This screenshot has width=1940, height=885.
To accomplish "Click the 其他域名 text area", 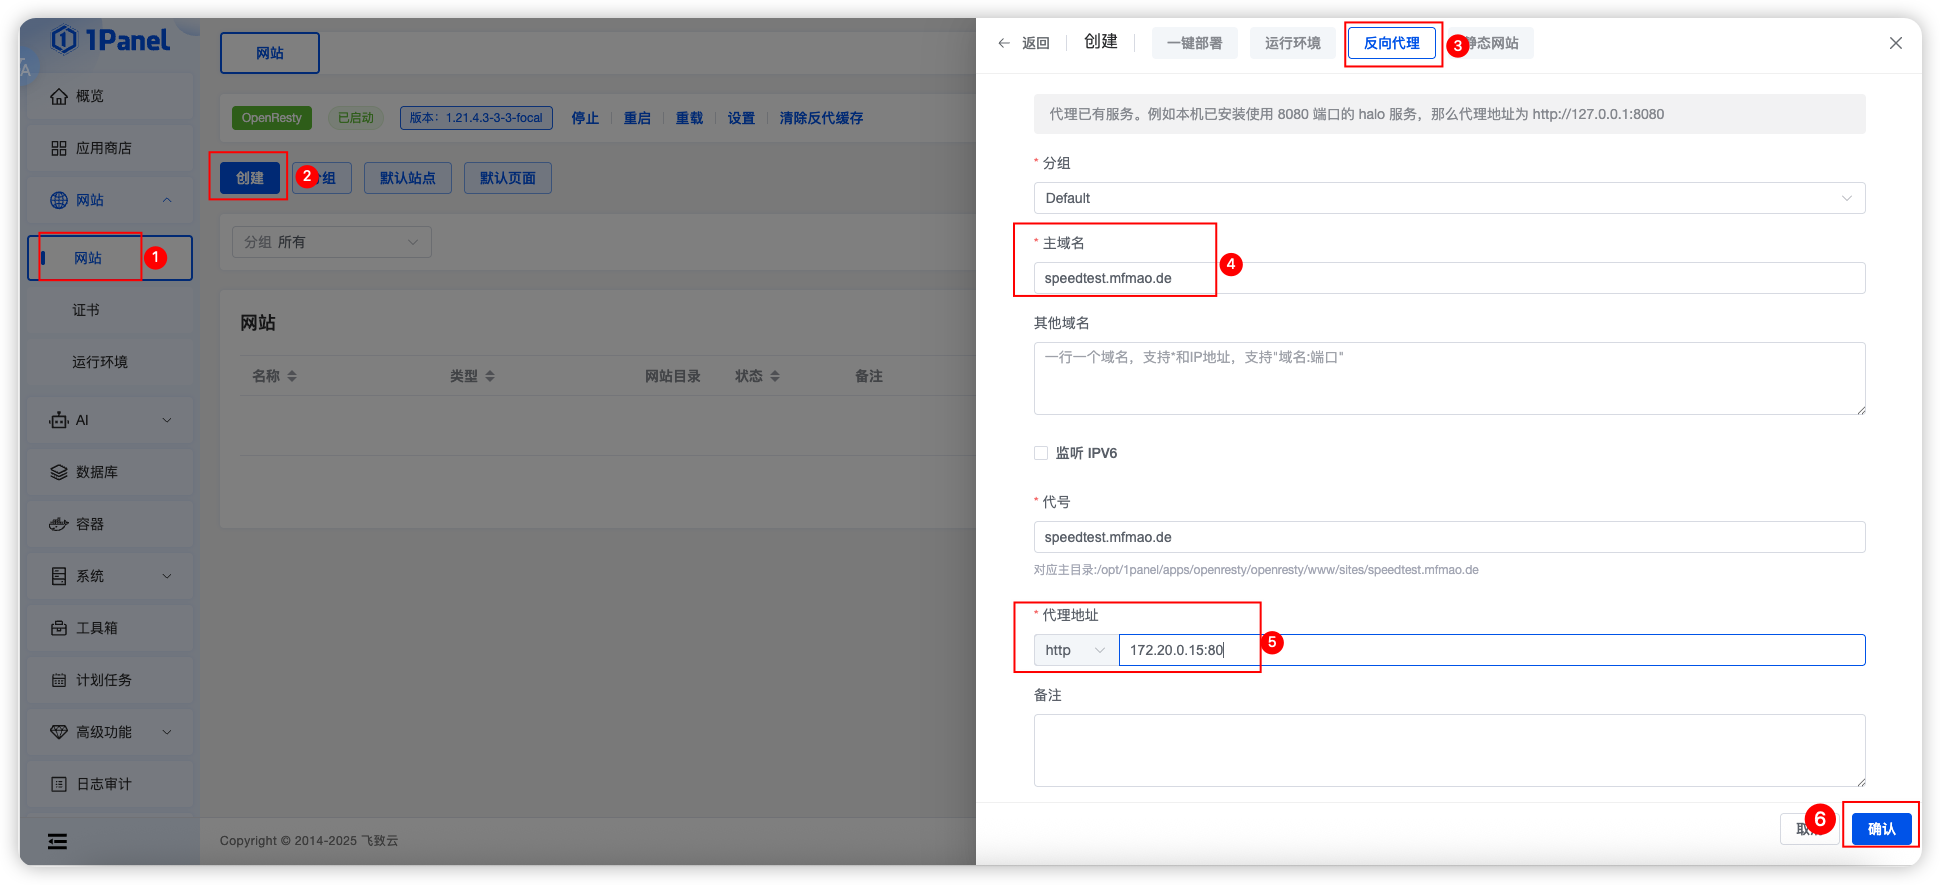I will 1448,378.
